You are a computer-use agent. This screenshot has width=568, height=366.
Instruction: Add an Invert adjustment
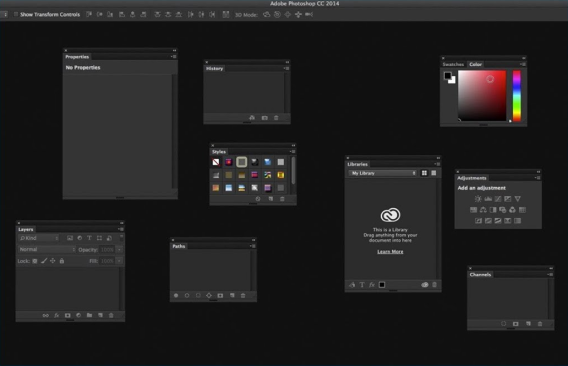(x=479, y=221)
